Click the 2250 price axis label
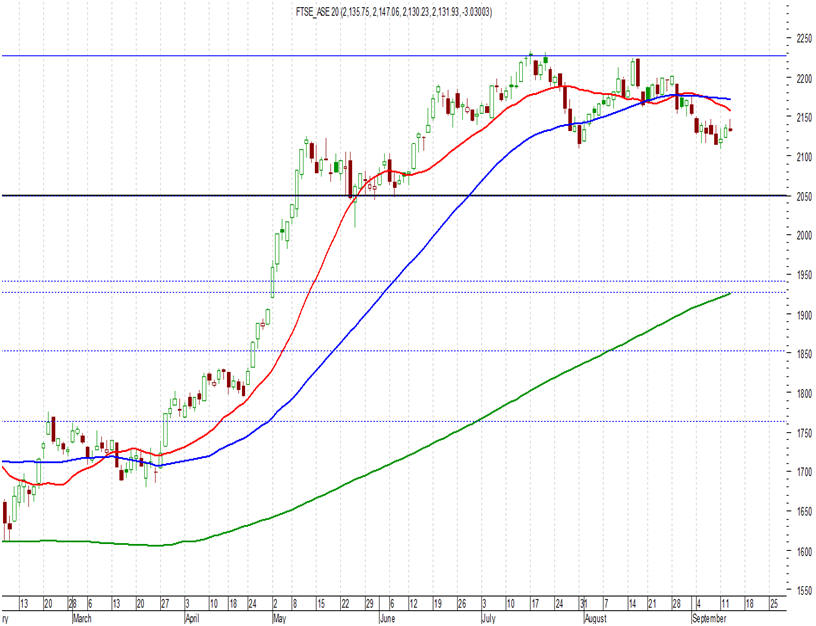This screenshot has width=816, height=626. (x=804, y=39)
